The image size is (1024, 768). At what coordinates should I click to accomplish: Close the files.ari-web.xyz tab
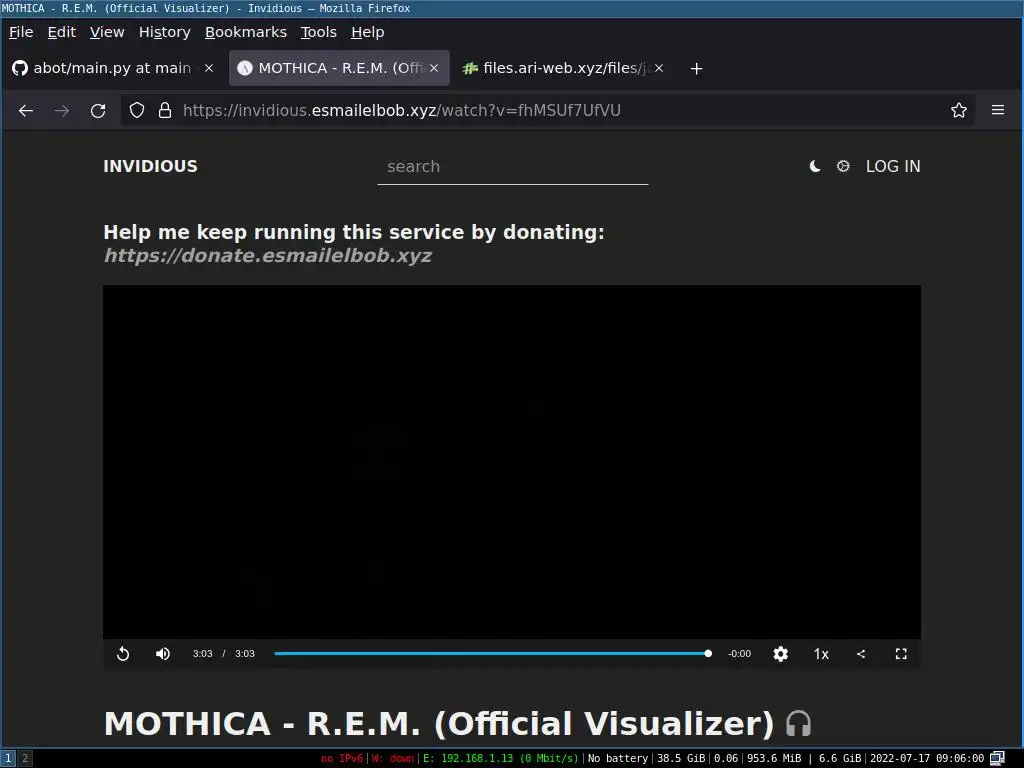pyautogui.click(x=659, y=68)
